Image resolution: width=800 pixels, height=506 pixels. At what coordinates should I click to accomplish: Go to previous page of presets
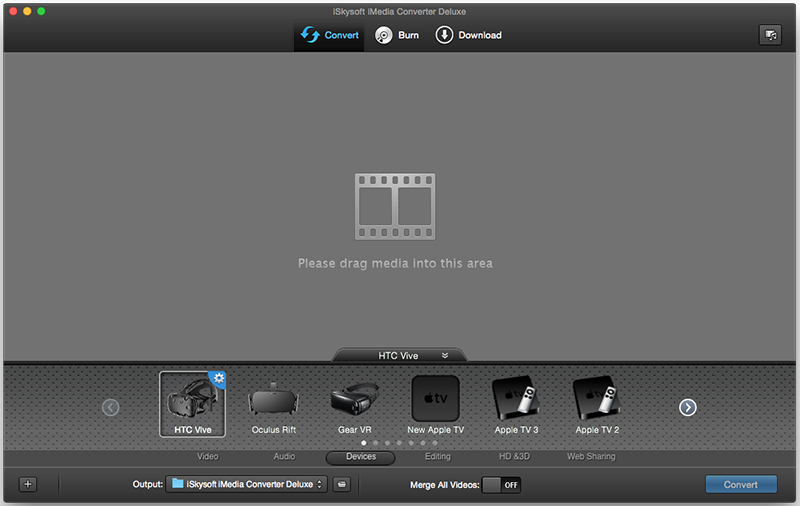[110, 407]
